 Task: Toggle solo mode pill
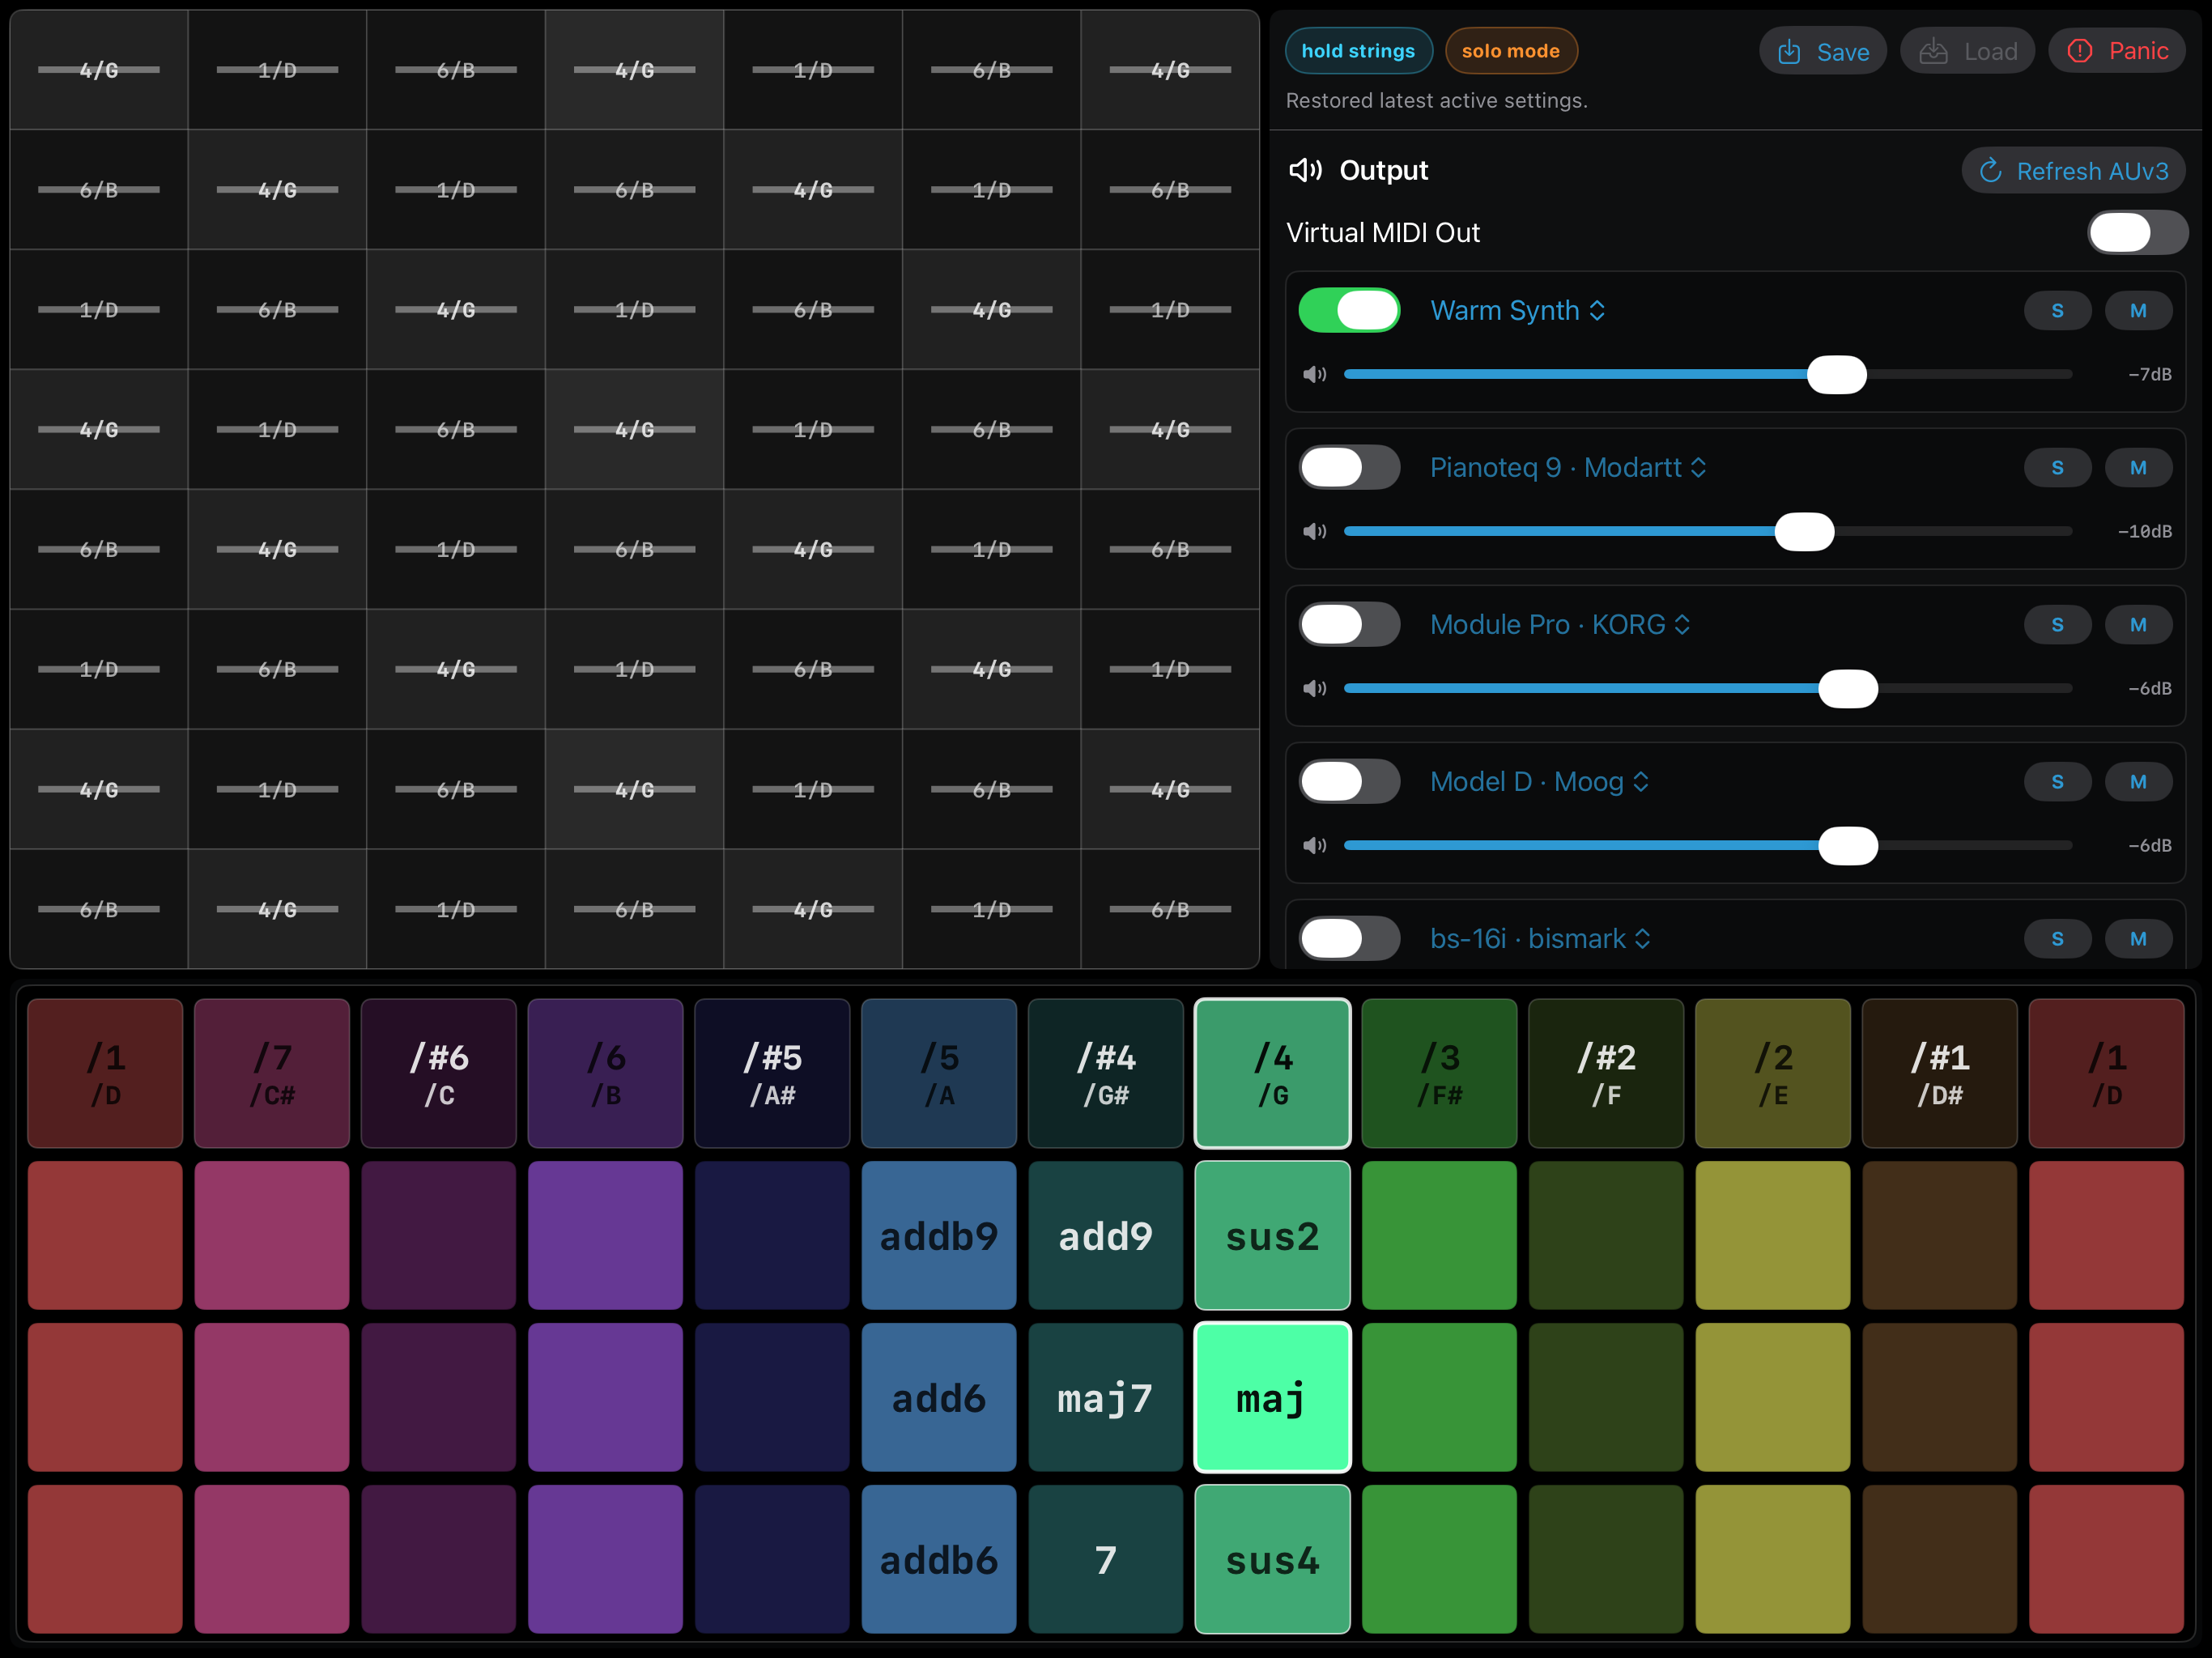[x=1510, y=51]
